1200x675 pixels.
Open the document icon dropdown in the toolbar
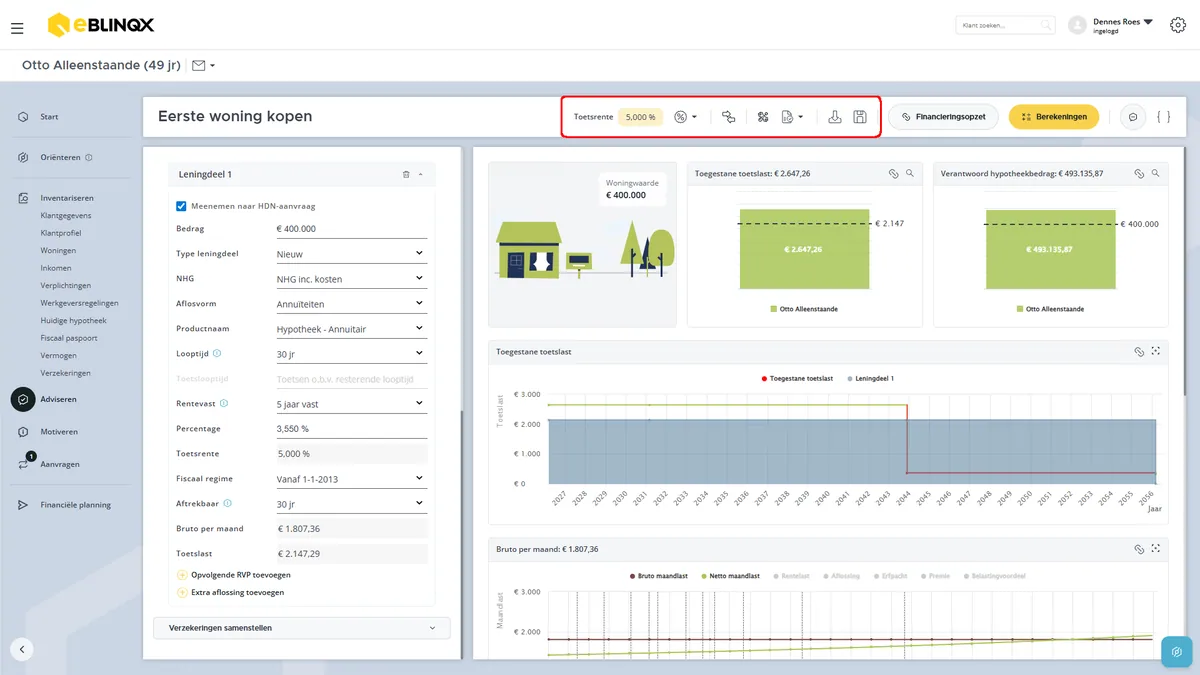click(x=792, y=117)
